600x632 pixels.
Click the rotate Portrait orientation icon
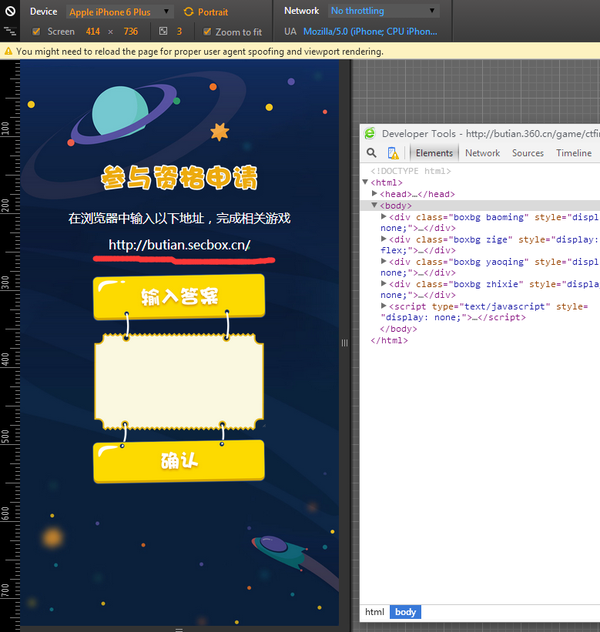188,12
